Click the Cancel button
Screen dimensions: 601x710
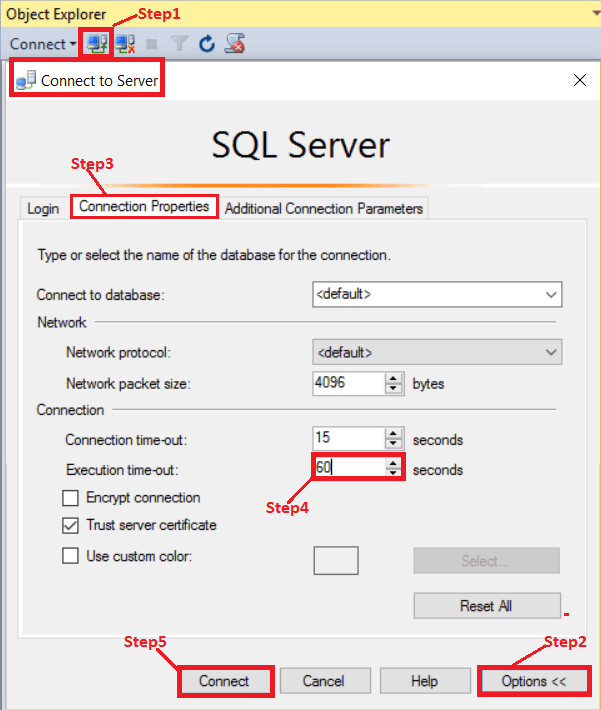(x=325, y=681)
